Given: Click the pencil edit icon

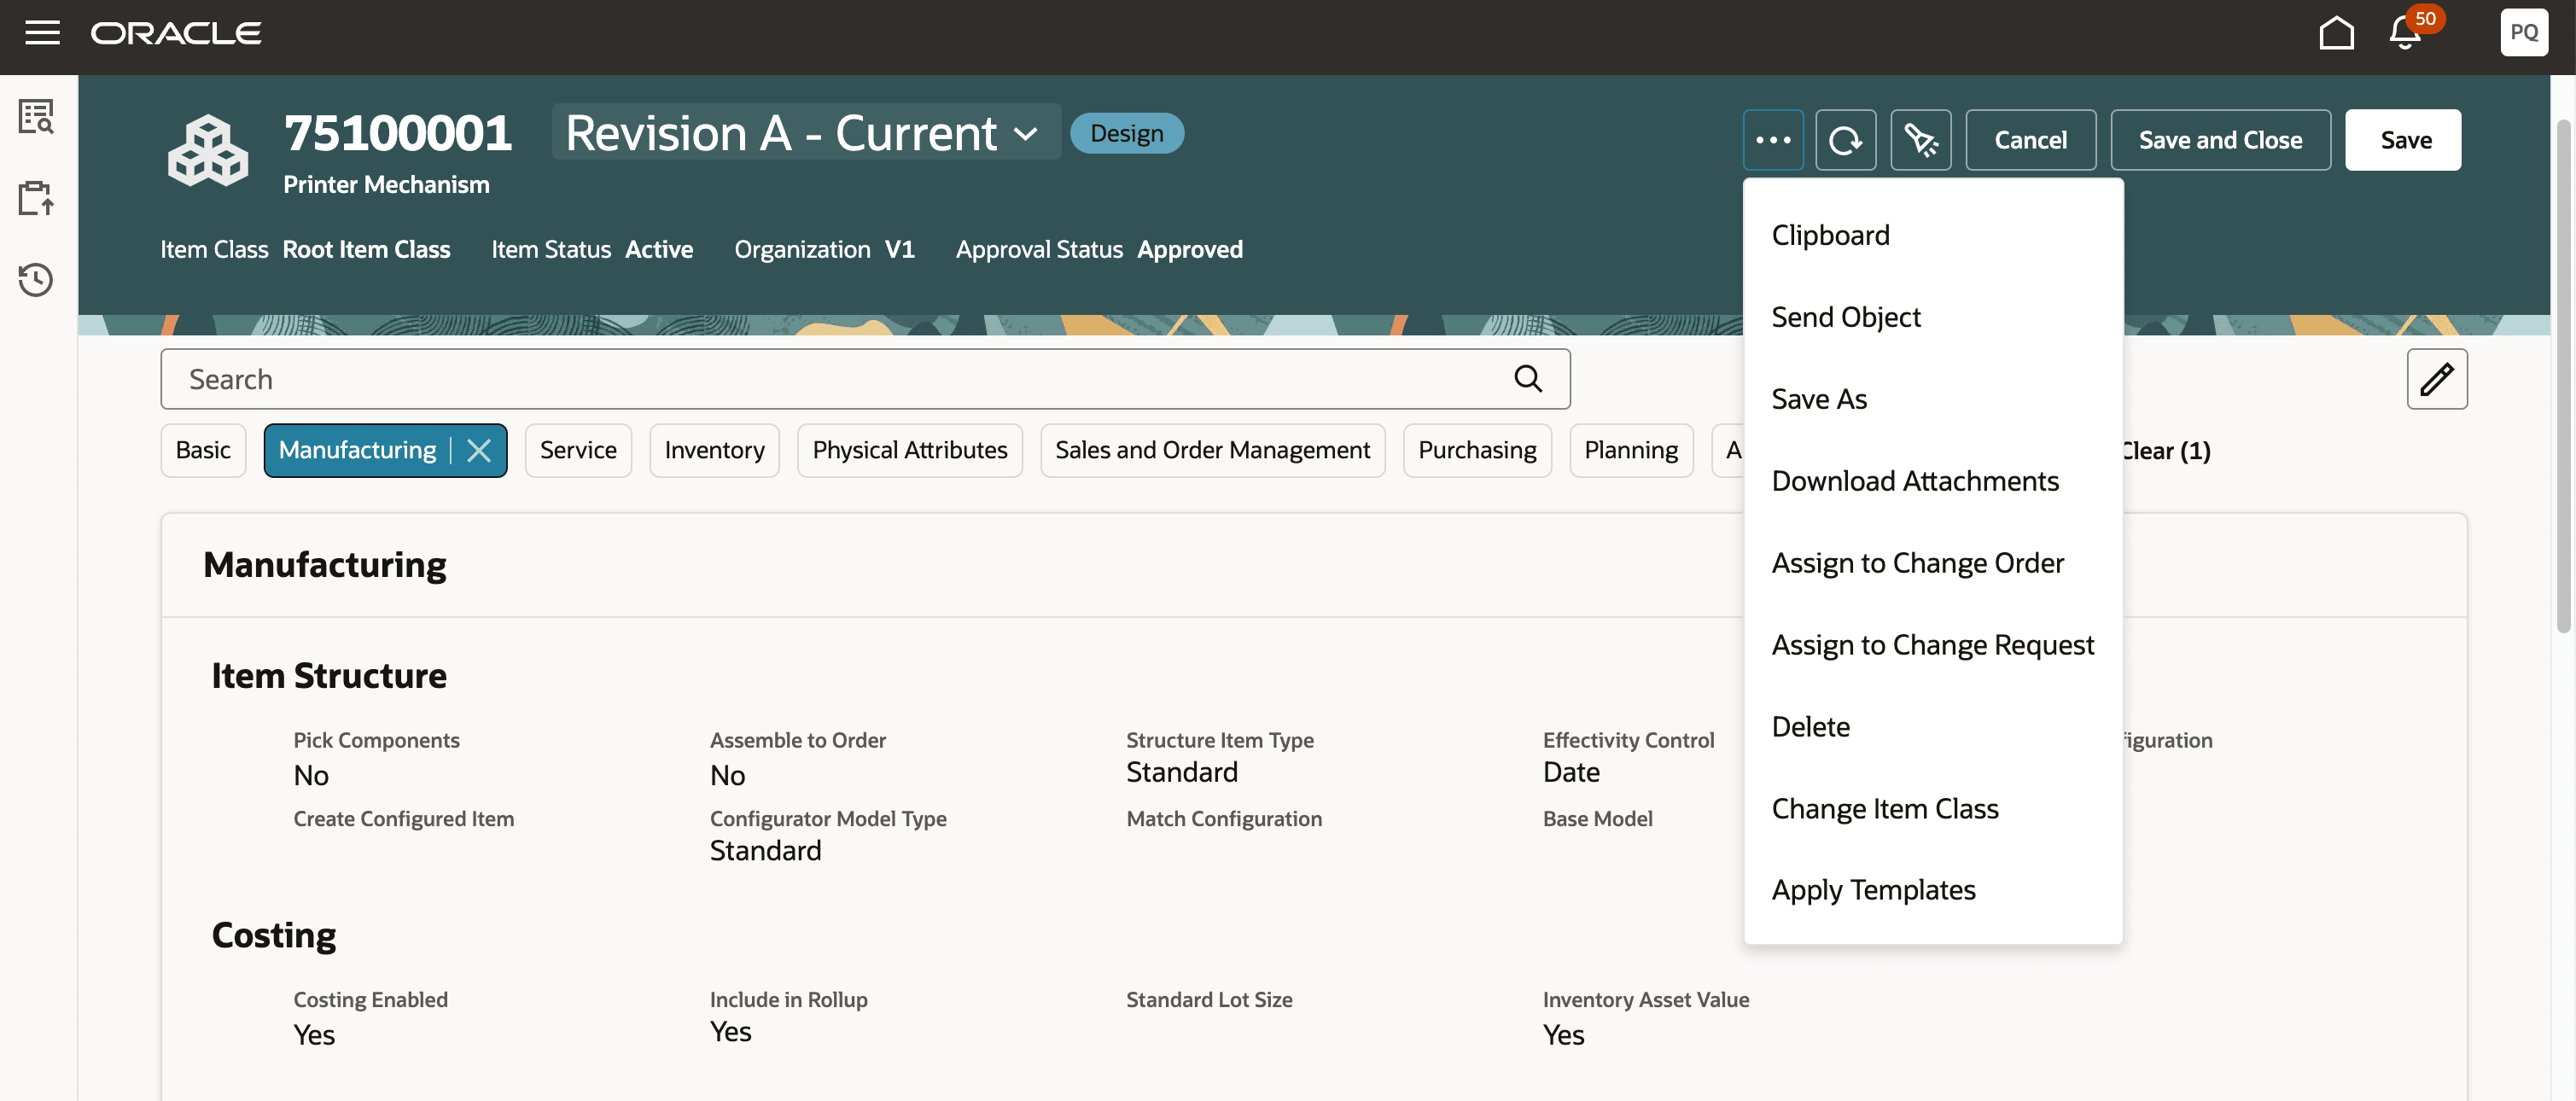Looking at the screenshot, I should [2436, 379].
